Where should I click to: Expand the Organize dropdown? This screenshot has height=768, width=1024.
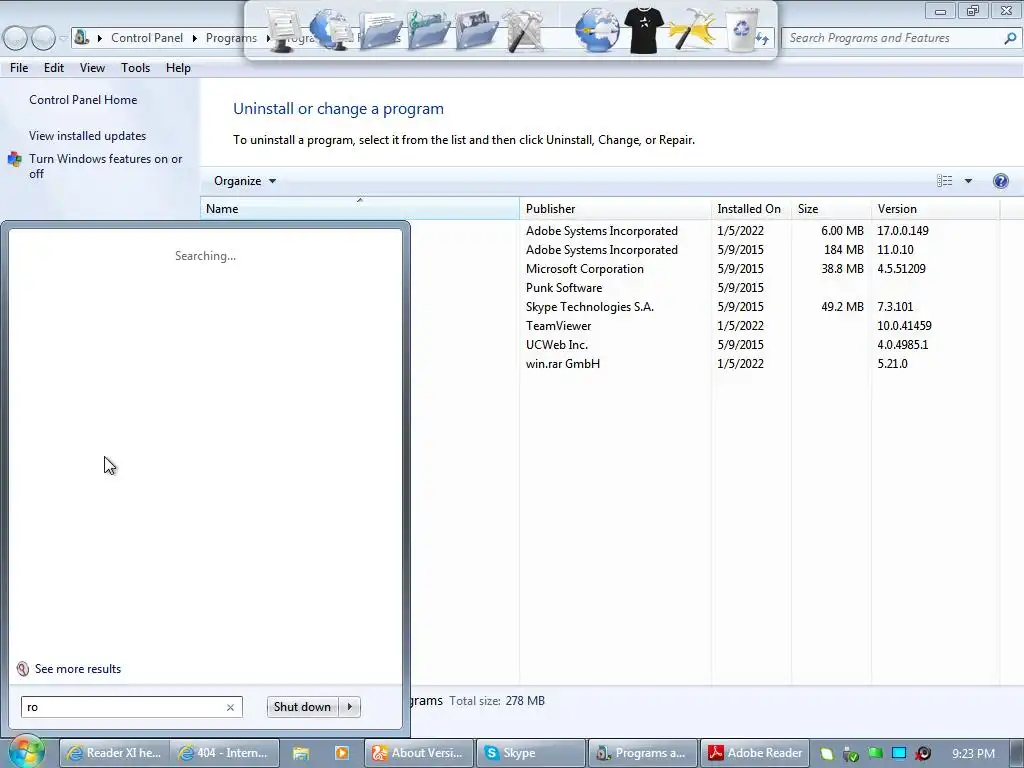[245, 181]
